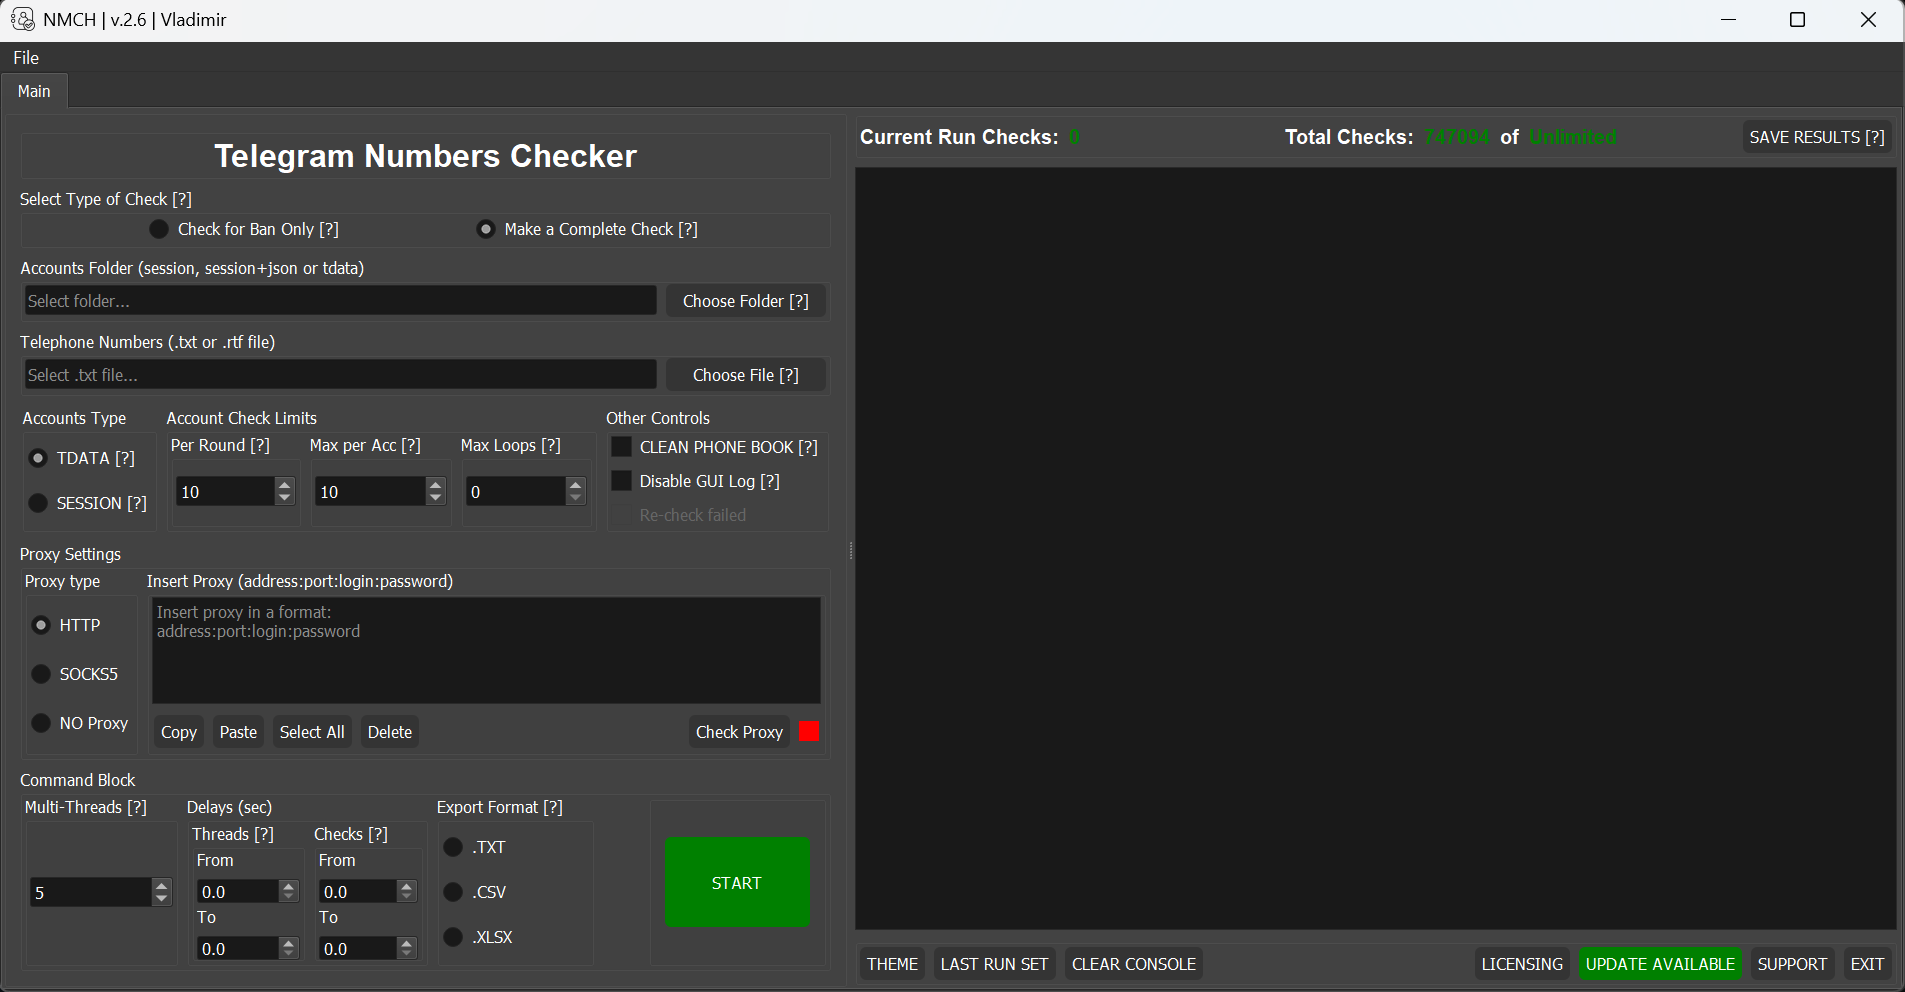Click Choose File button

point(746,375)
